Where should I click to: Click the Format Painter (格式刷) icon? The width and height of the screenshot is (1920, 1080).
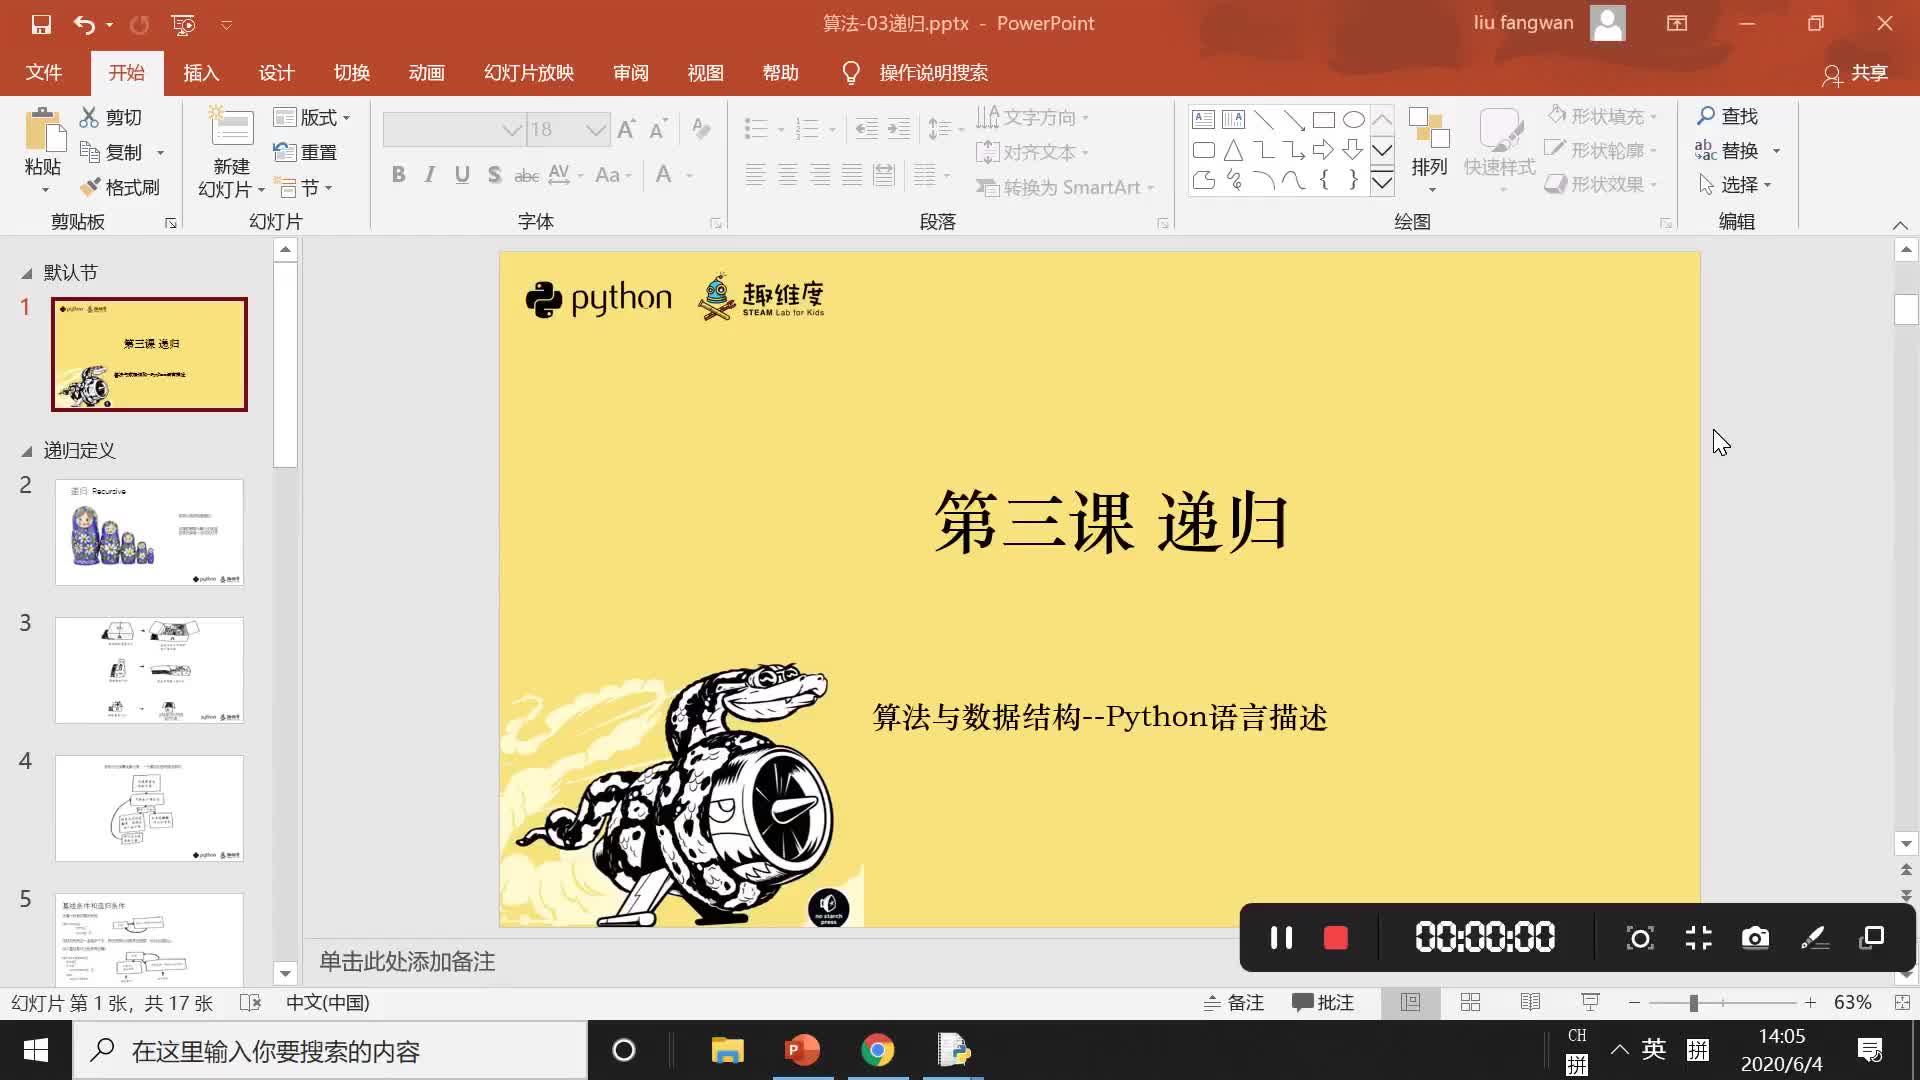click(90, 187)
